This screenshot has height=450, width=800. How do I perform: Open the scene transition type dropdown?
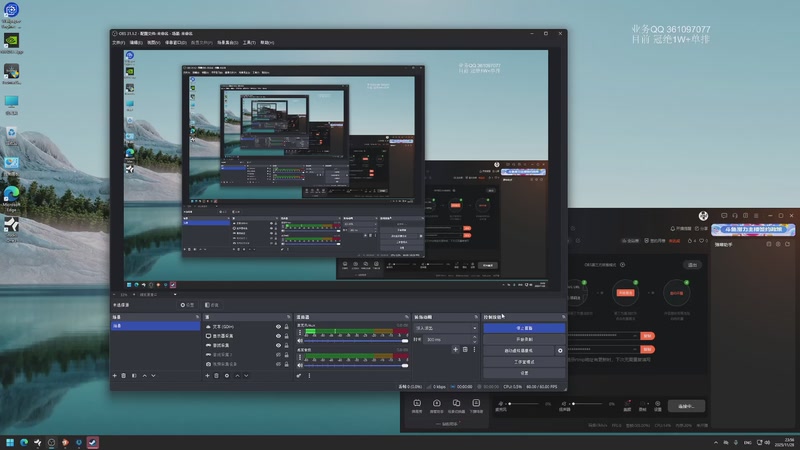click(x=446, y=328)
